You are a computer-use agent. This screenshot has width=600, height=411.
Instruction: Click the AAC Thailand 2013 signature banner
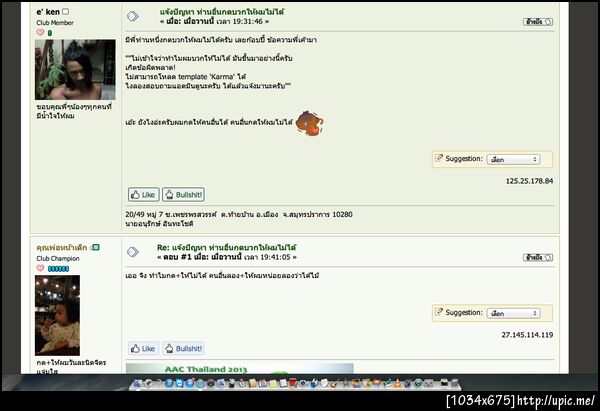tap(240, 369)
